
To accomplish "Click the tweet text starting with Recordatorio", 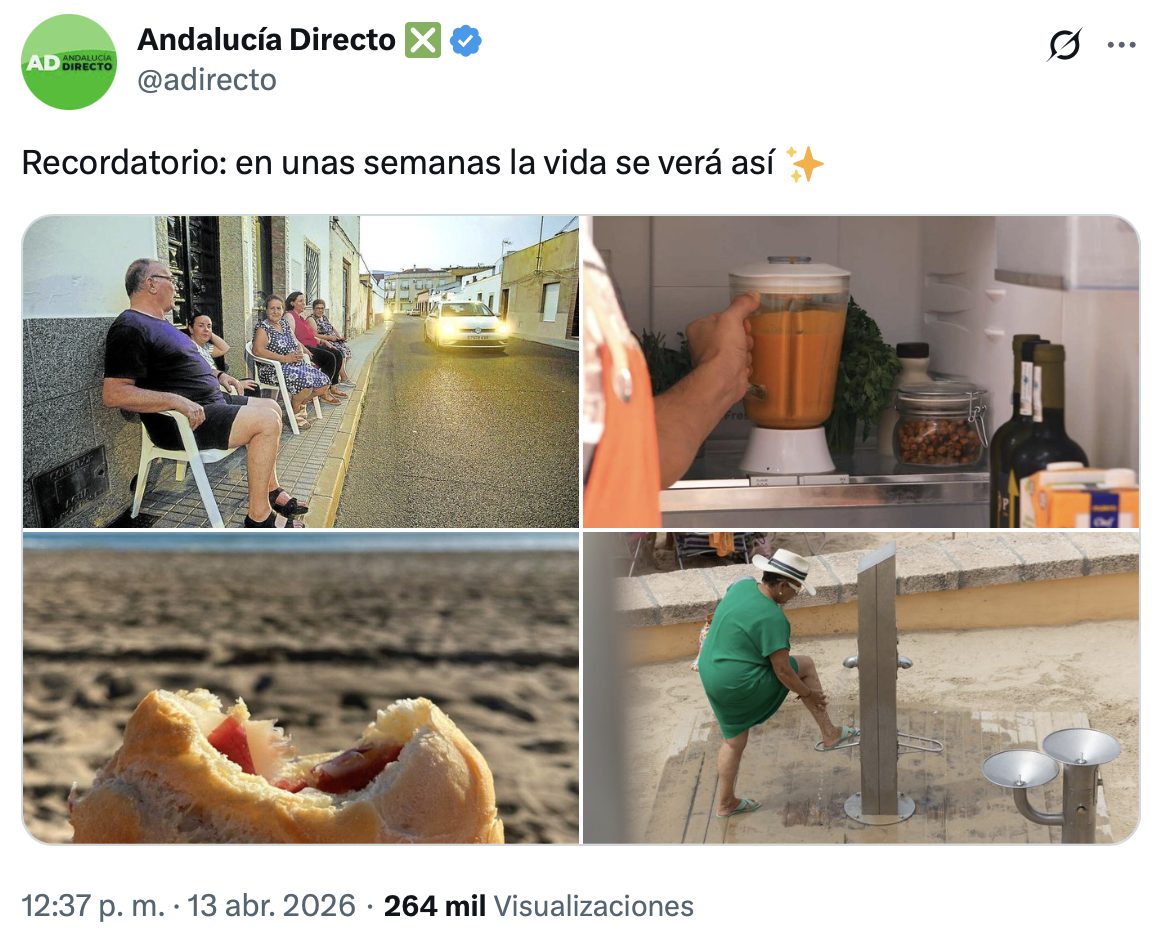I will 422,163.
